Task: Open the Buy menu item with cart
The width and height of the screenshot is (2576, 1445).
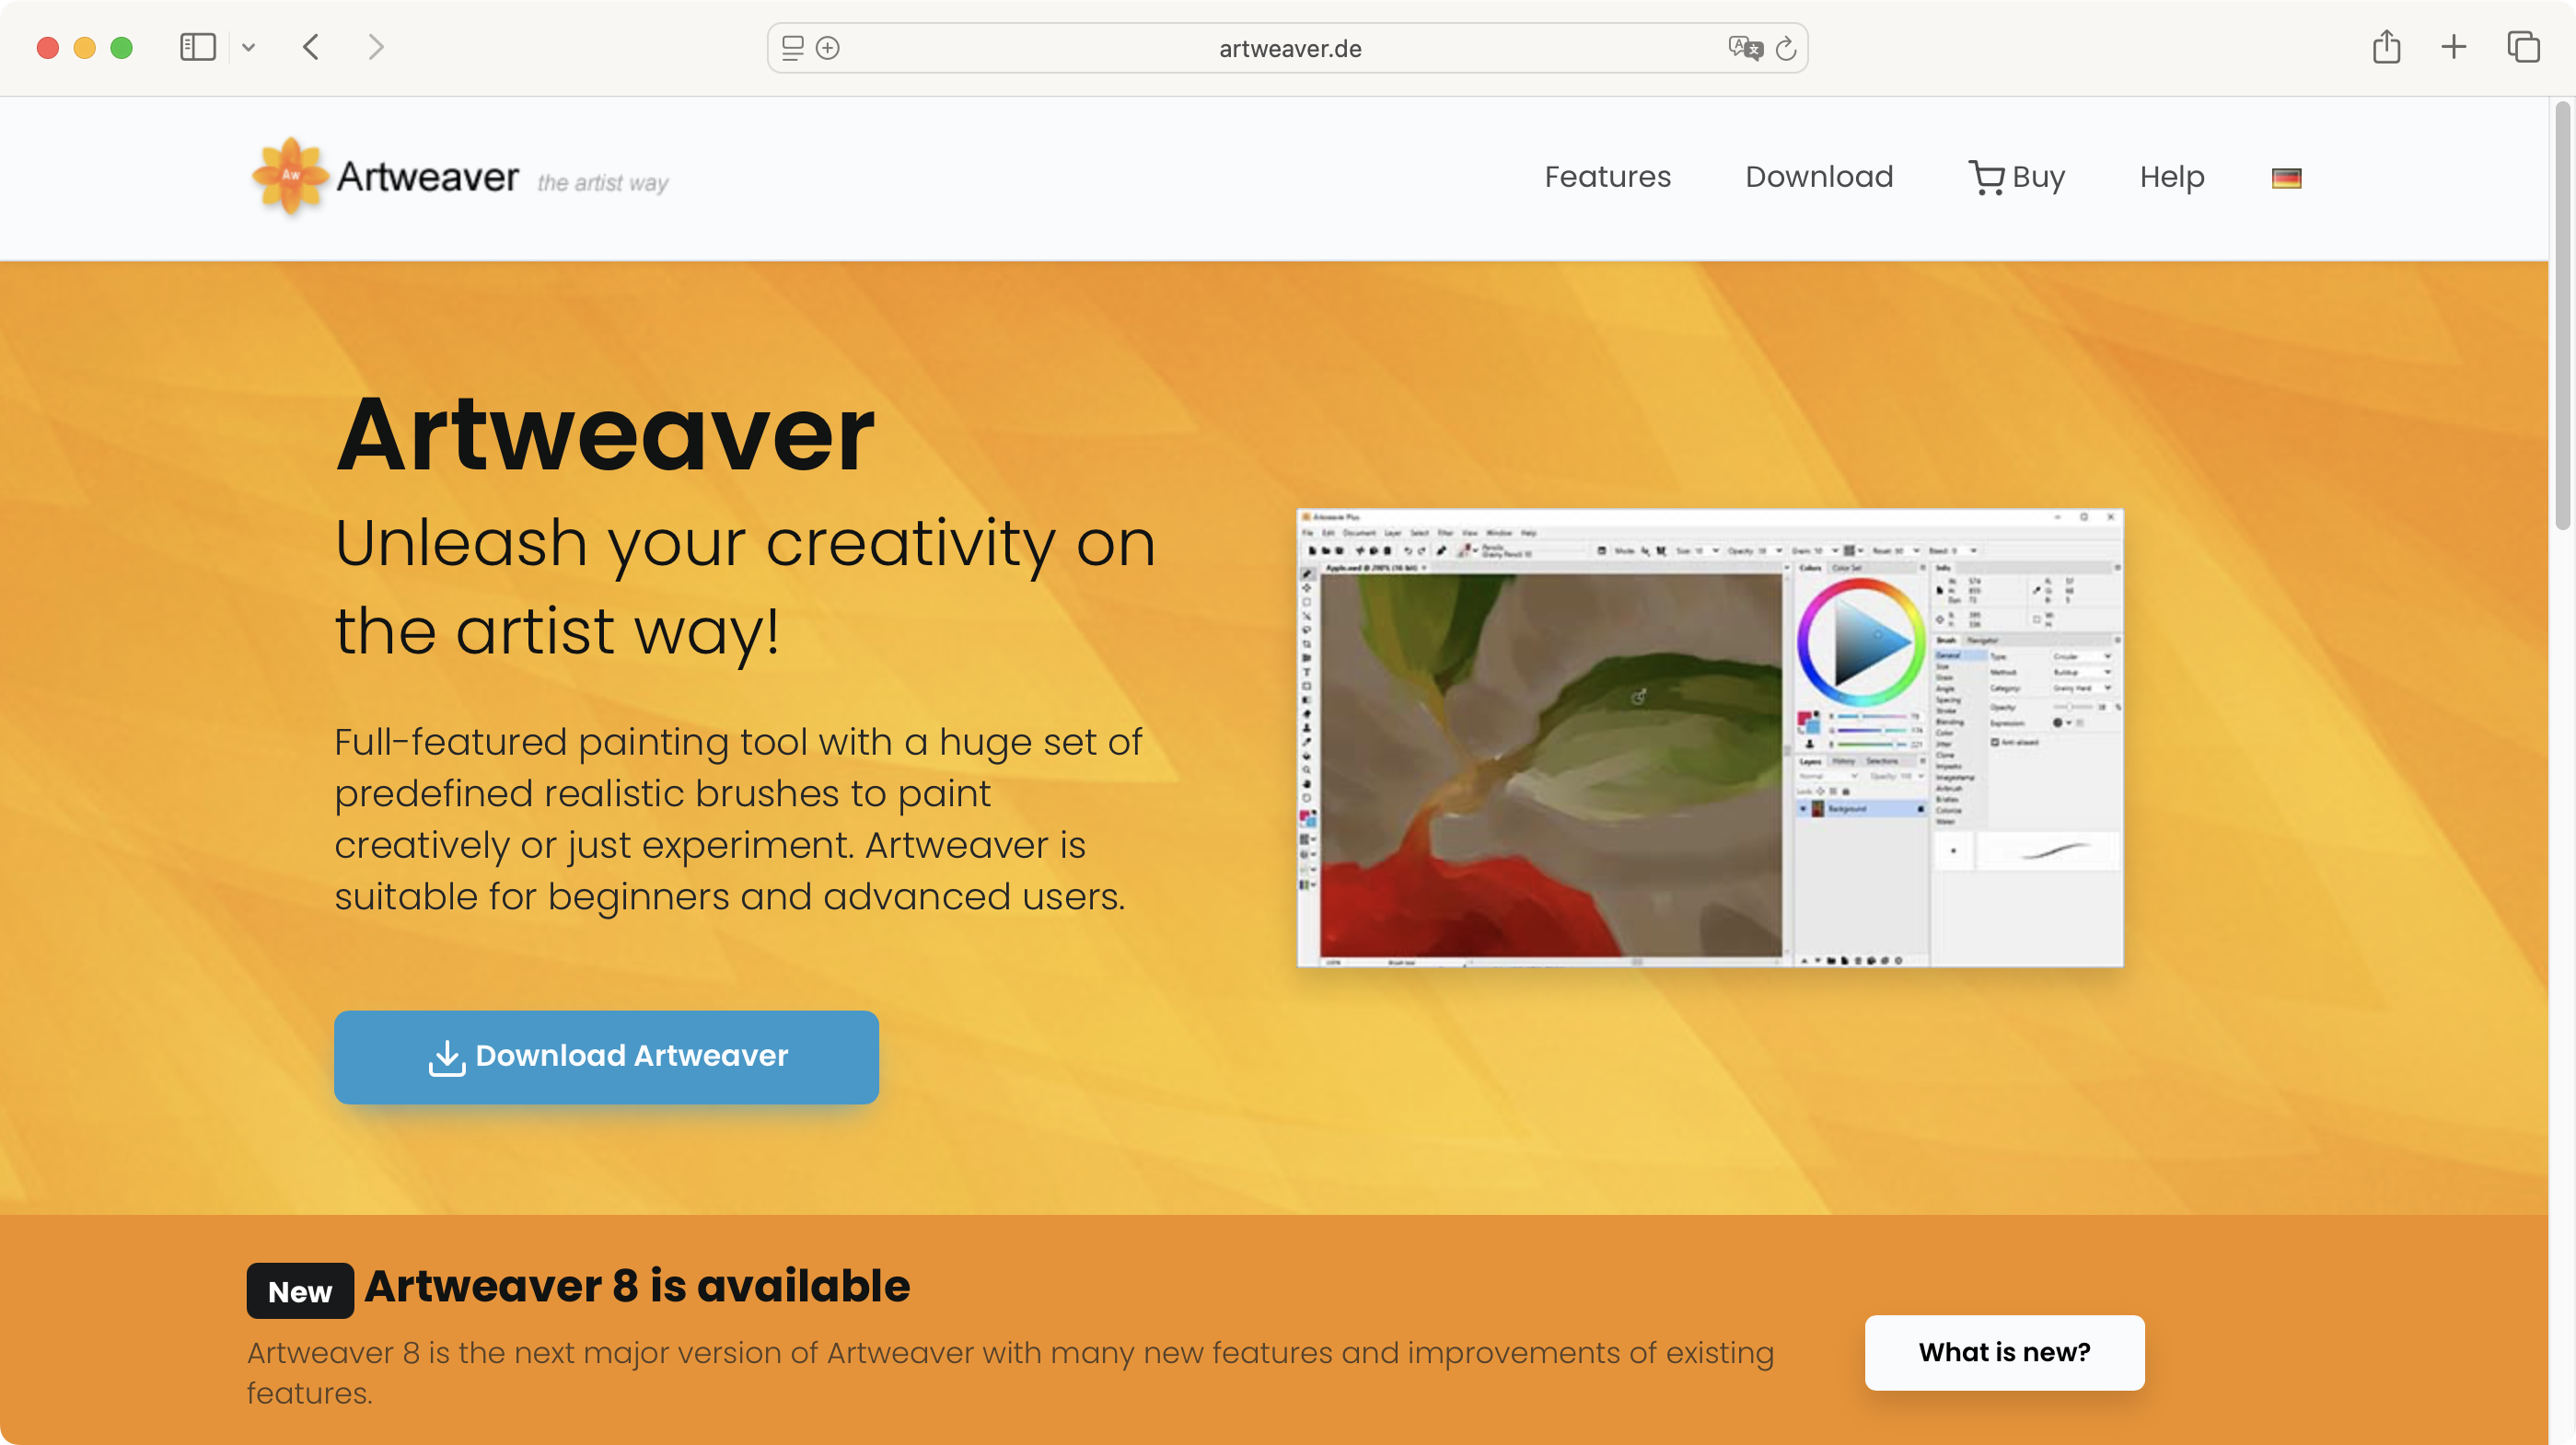Action: pyautogui.click(x=2016, y=177)
